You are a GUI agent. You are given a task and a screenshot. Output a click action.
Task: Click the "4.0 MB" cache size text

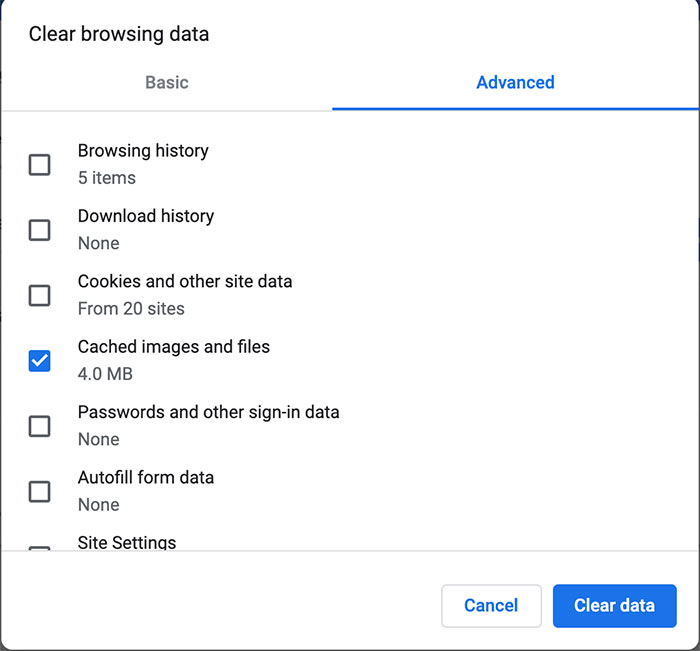tap(105, 374)
